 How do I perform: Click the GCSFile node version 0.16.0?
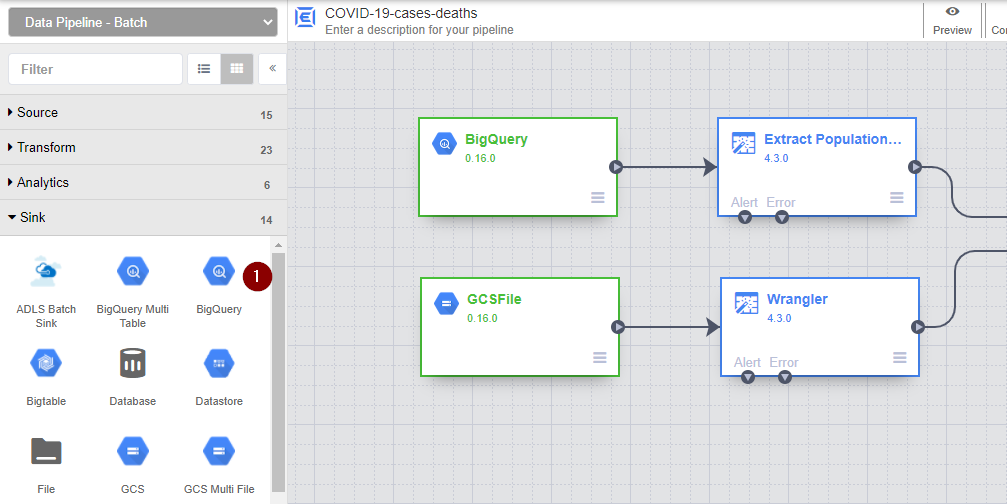click(x=482, y=318)
